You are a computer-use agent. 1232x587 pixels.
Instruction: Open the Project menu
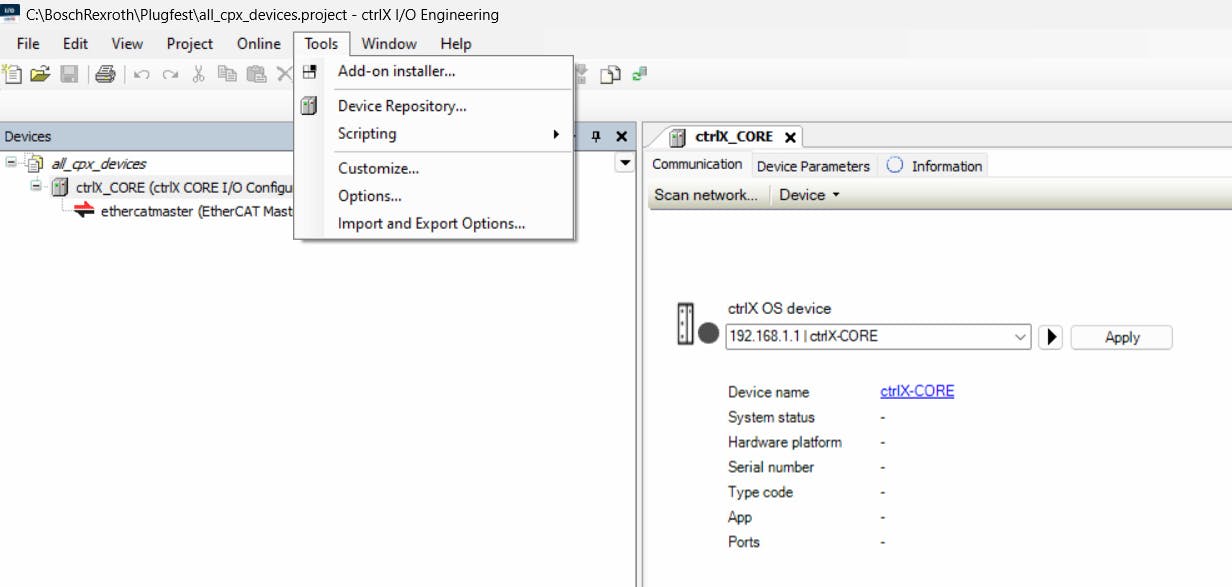click(190, 44)
